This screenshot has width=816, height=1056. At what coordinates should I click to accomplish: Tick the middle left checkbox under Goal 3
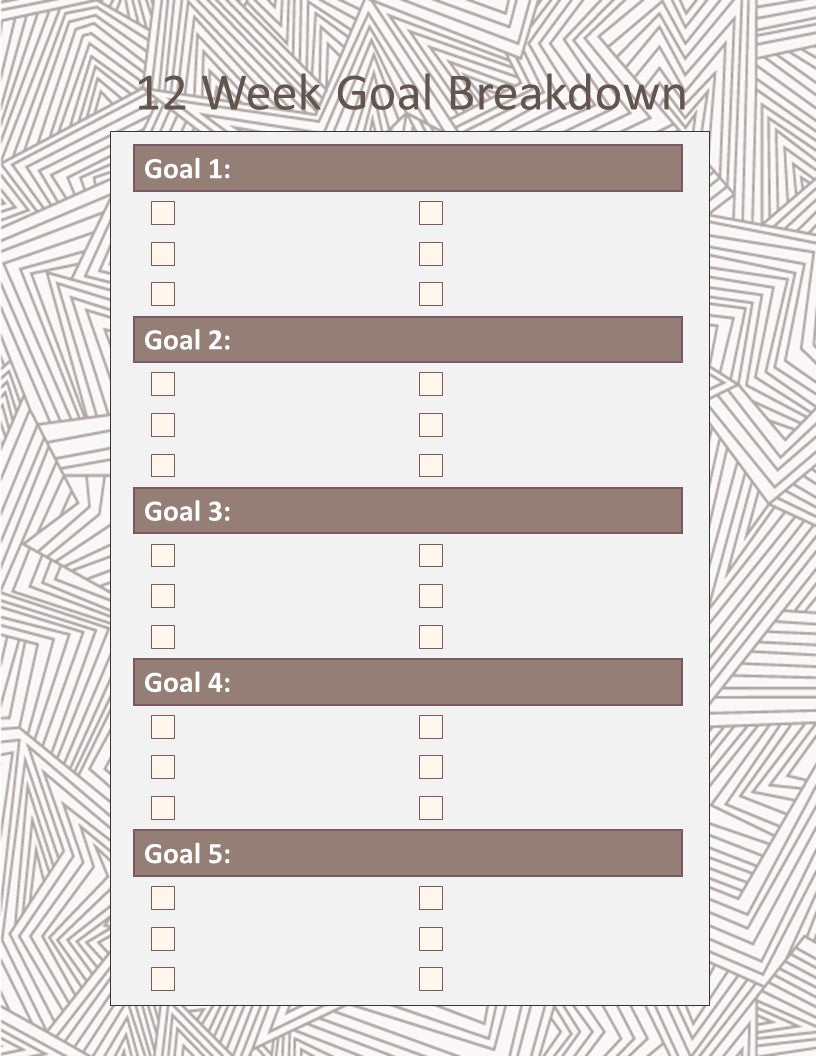click(x=163, y=596)
